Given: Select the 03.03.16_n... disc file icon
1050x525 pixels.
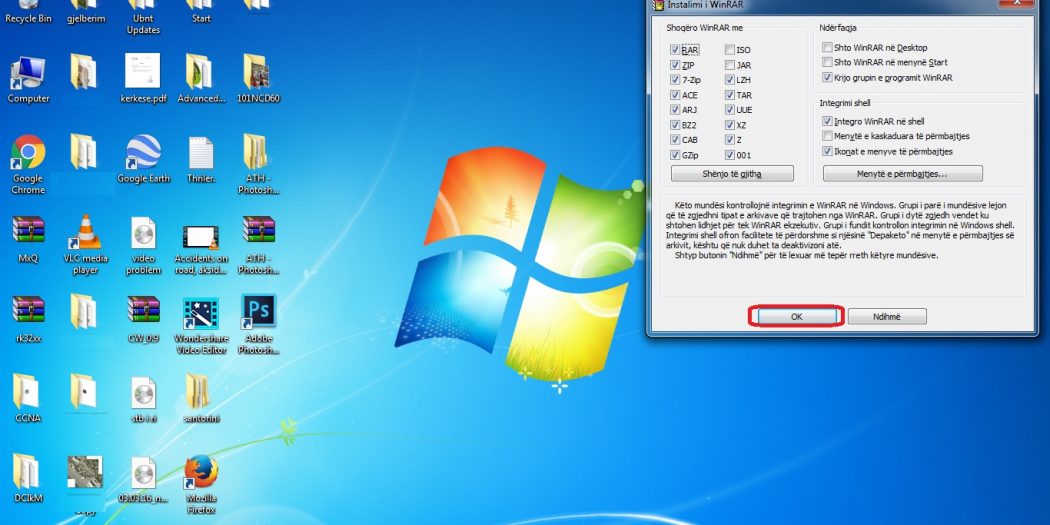Looking at the screenshot, I should click(143, 480).
